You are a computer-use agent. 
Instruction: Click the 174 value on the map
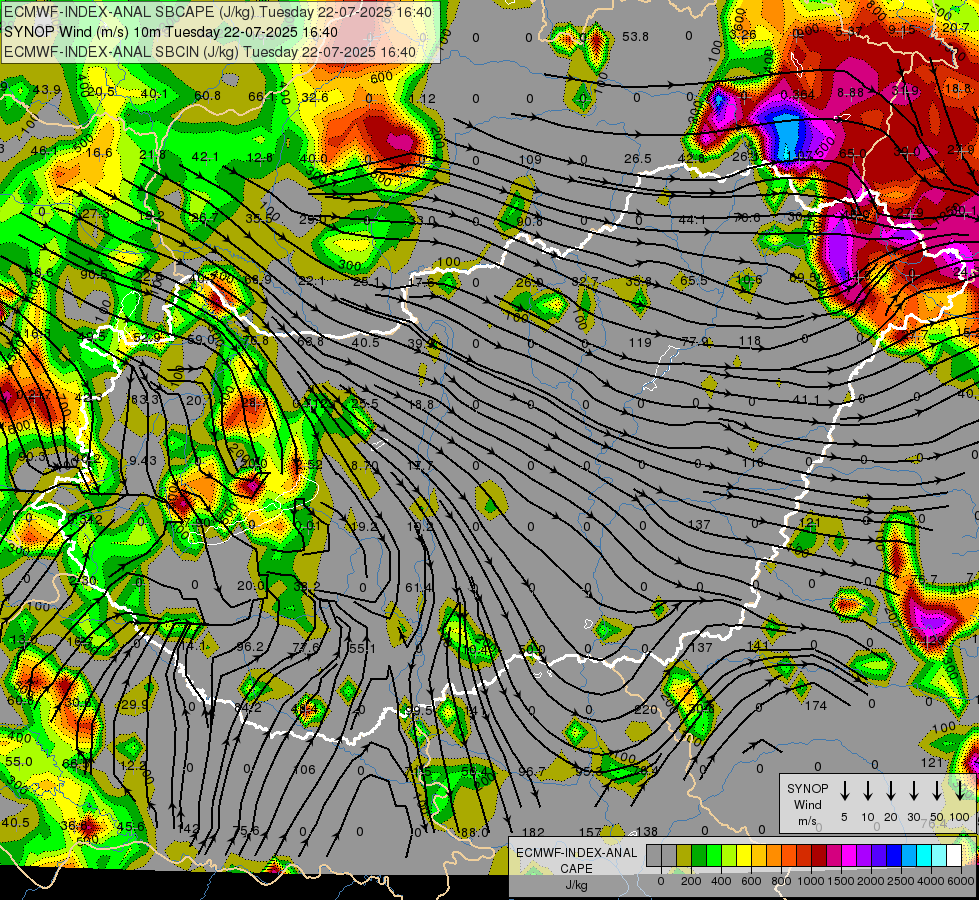tap(815, 706)
